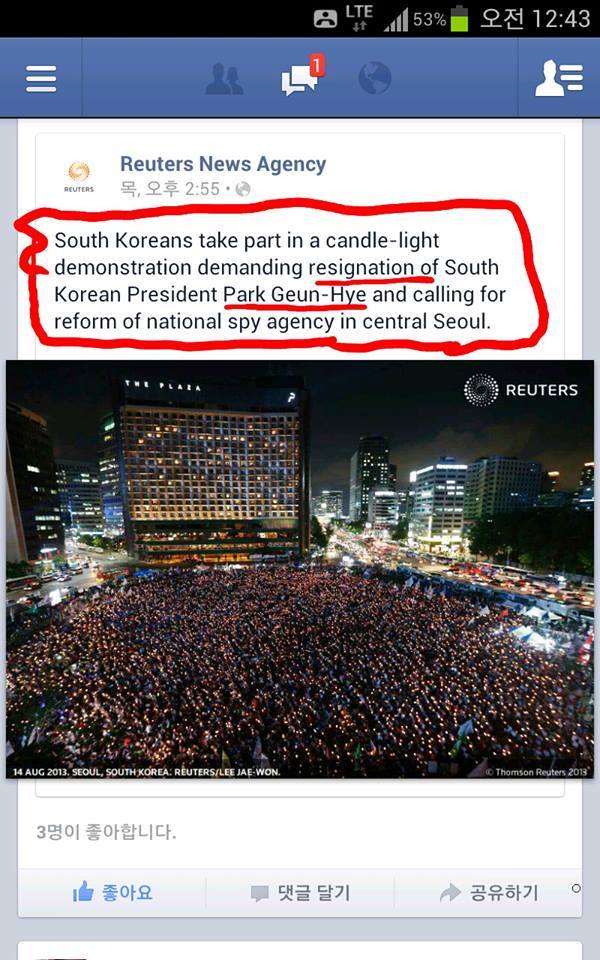This screenshot has width=600, height=960.
Task: Tap the 공유하기 share button
Action: click(x=488, y=893)
